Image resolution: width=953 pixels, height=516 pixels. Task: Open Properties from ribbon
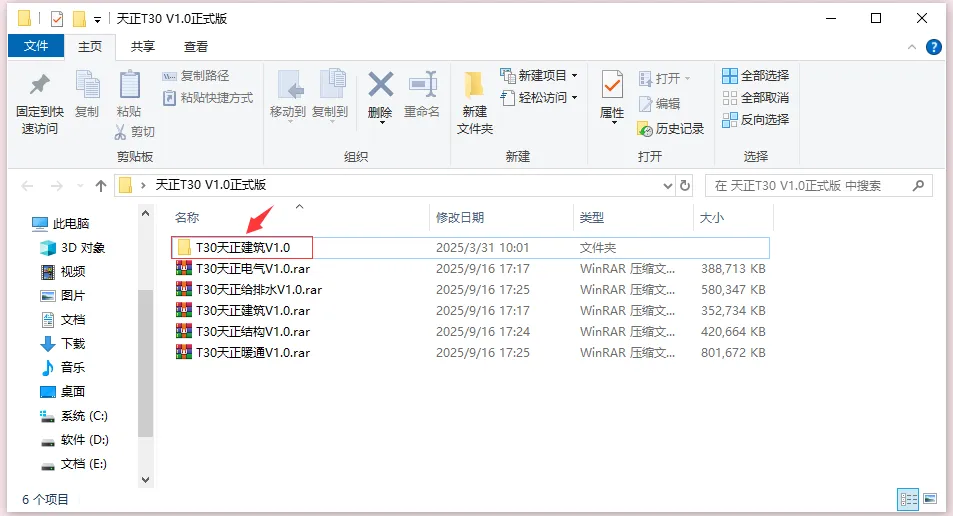click(x=612, y=96)
